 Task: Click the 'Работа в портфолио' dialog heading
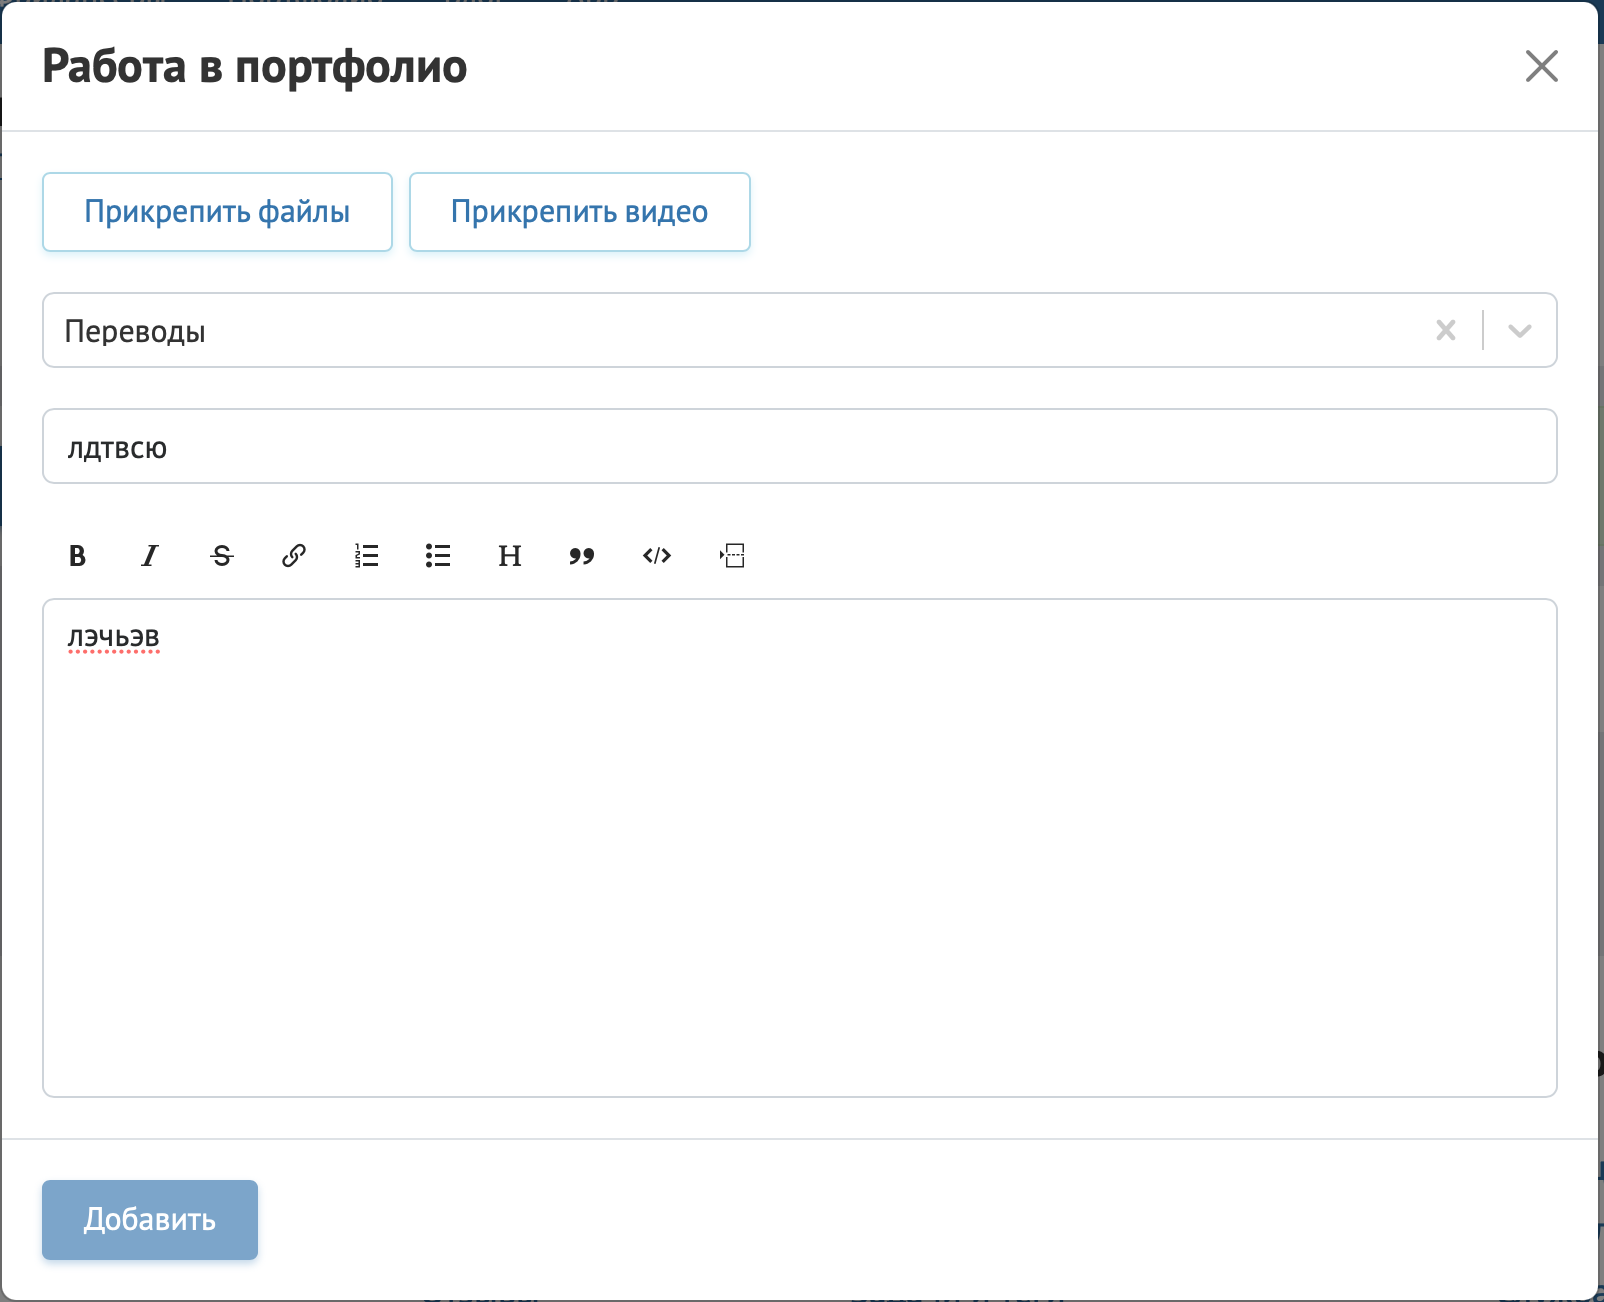(255, 67)
